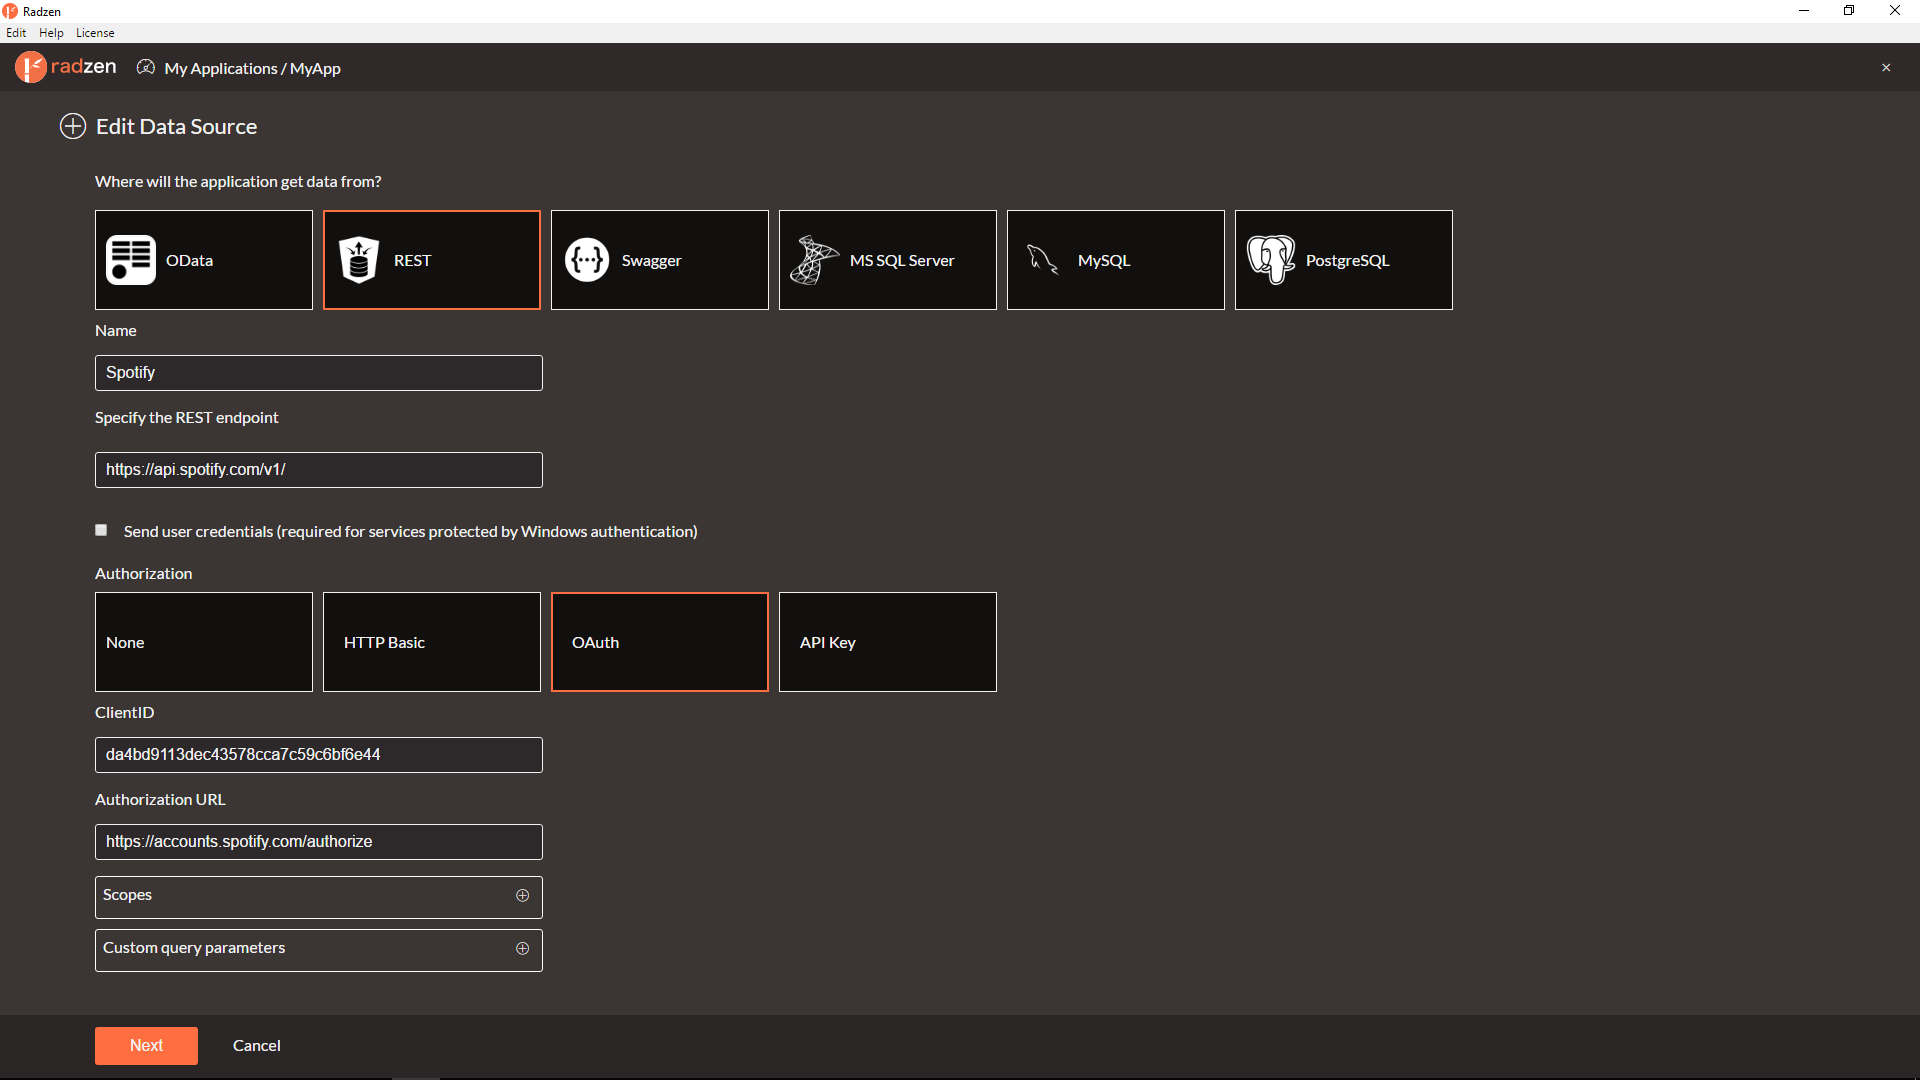Open the Help menu

coord(51,33)
